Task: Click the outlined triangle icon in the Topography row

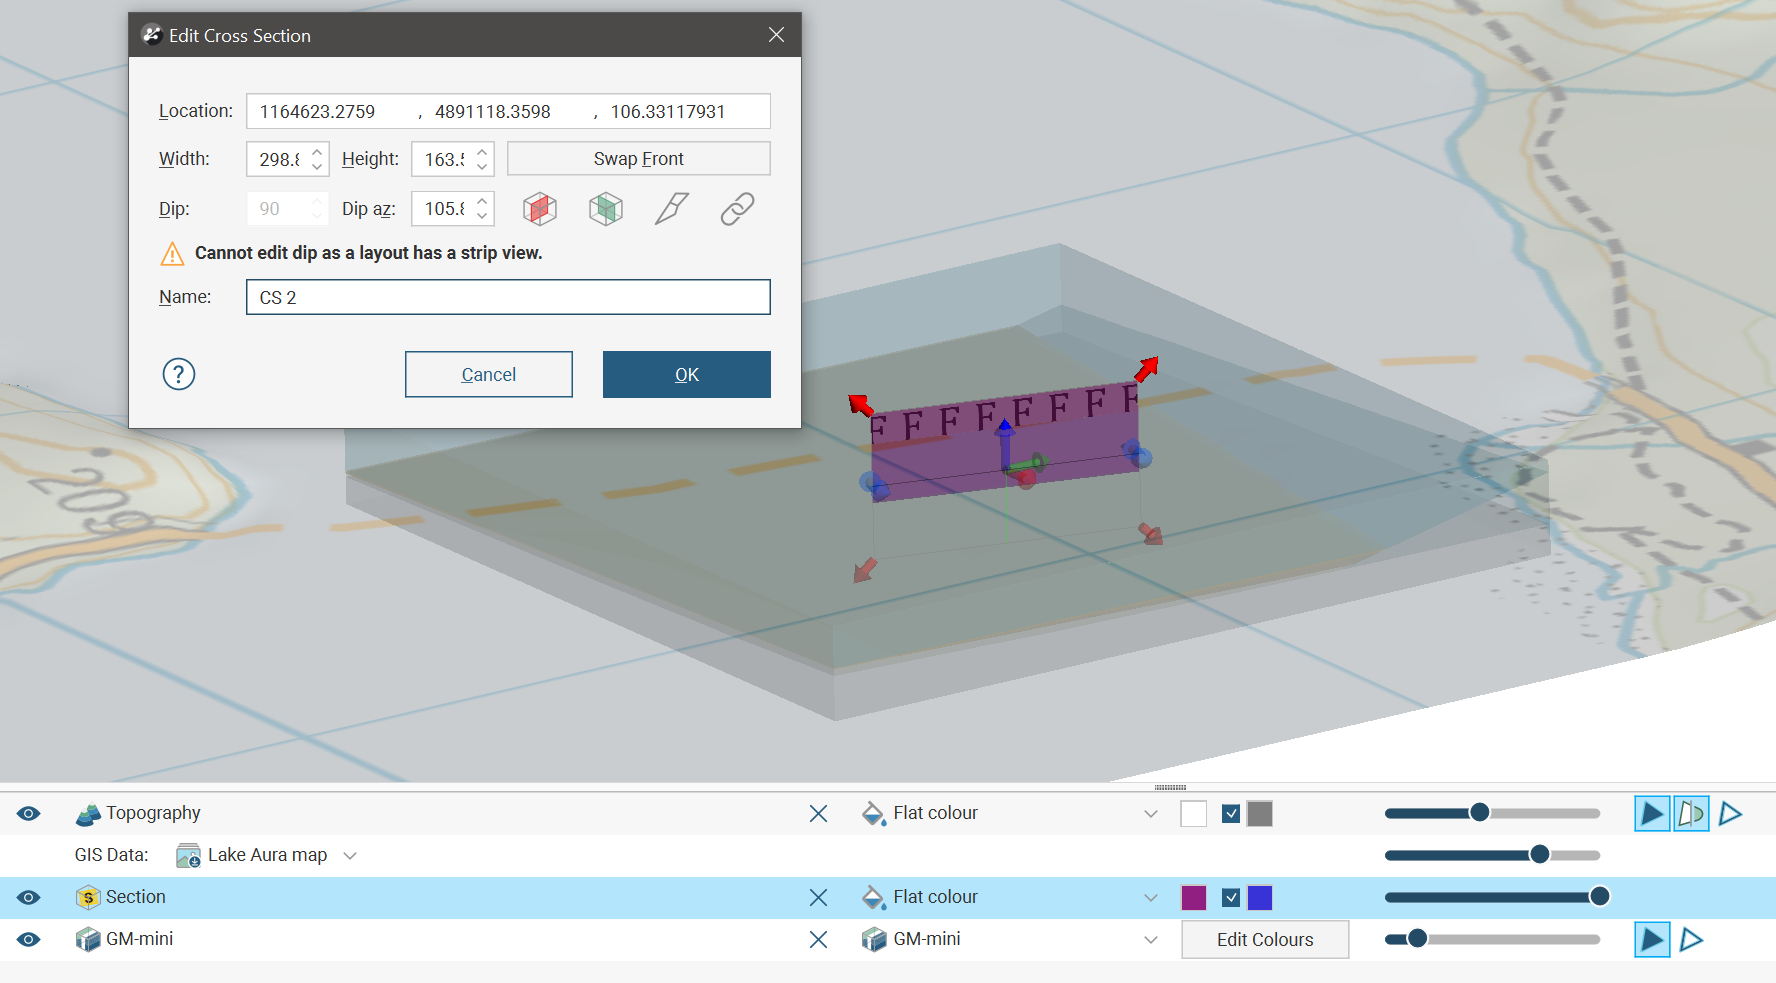Action: pos(1731,814)
